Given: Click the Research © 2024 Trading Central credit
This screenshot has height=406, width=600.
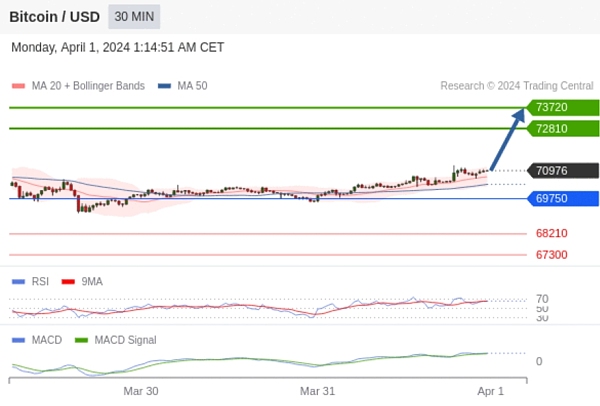Looking at the screenshot, I should click(517, 86).
